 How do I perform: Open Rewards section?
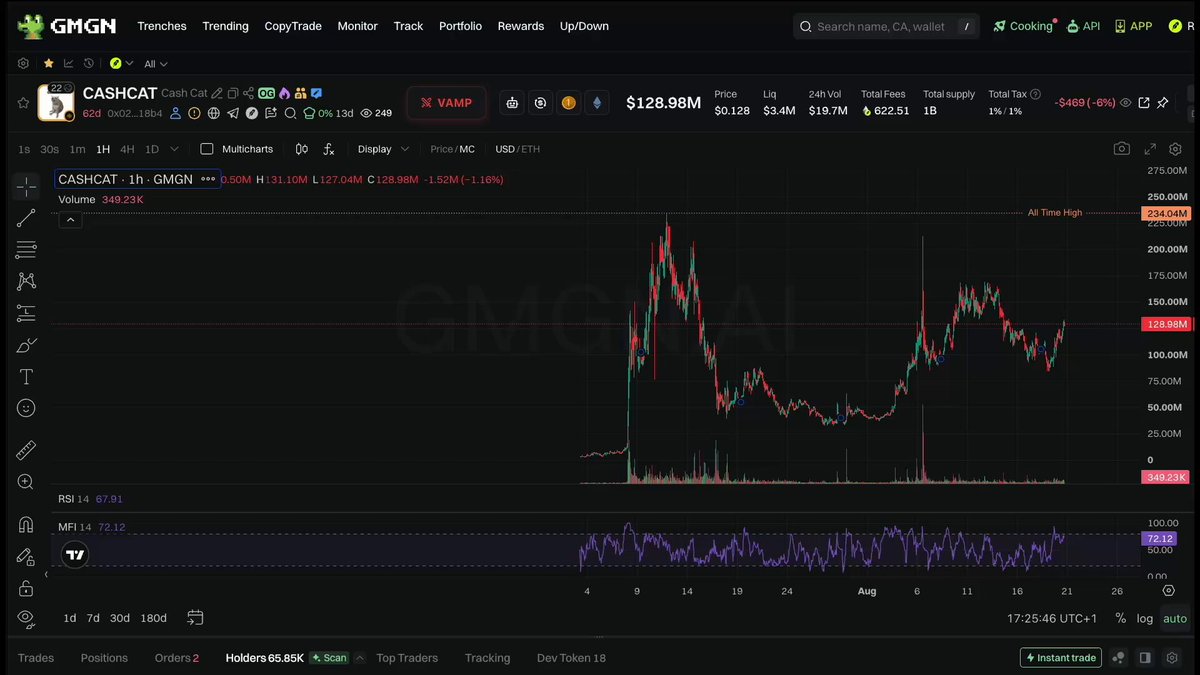(x=521, y=26)
